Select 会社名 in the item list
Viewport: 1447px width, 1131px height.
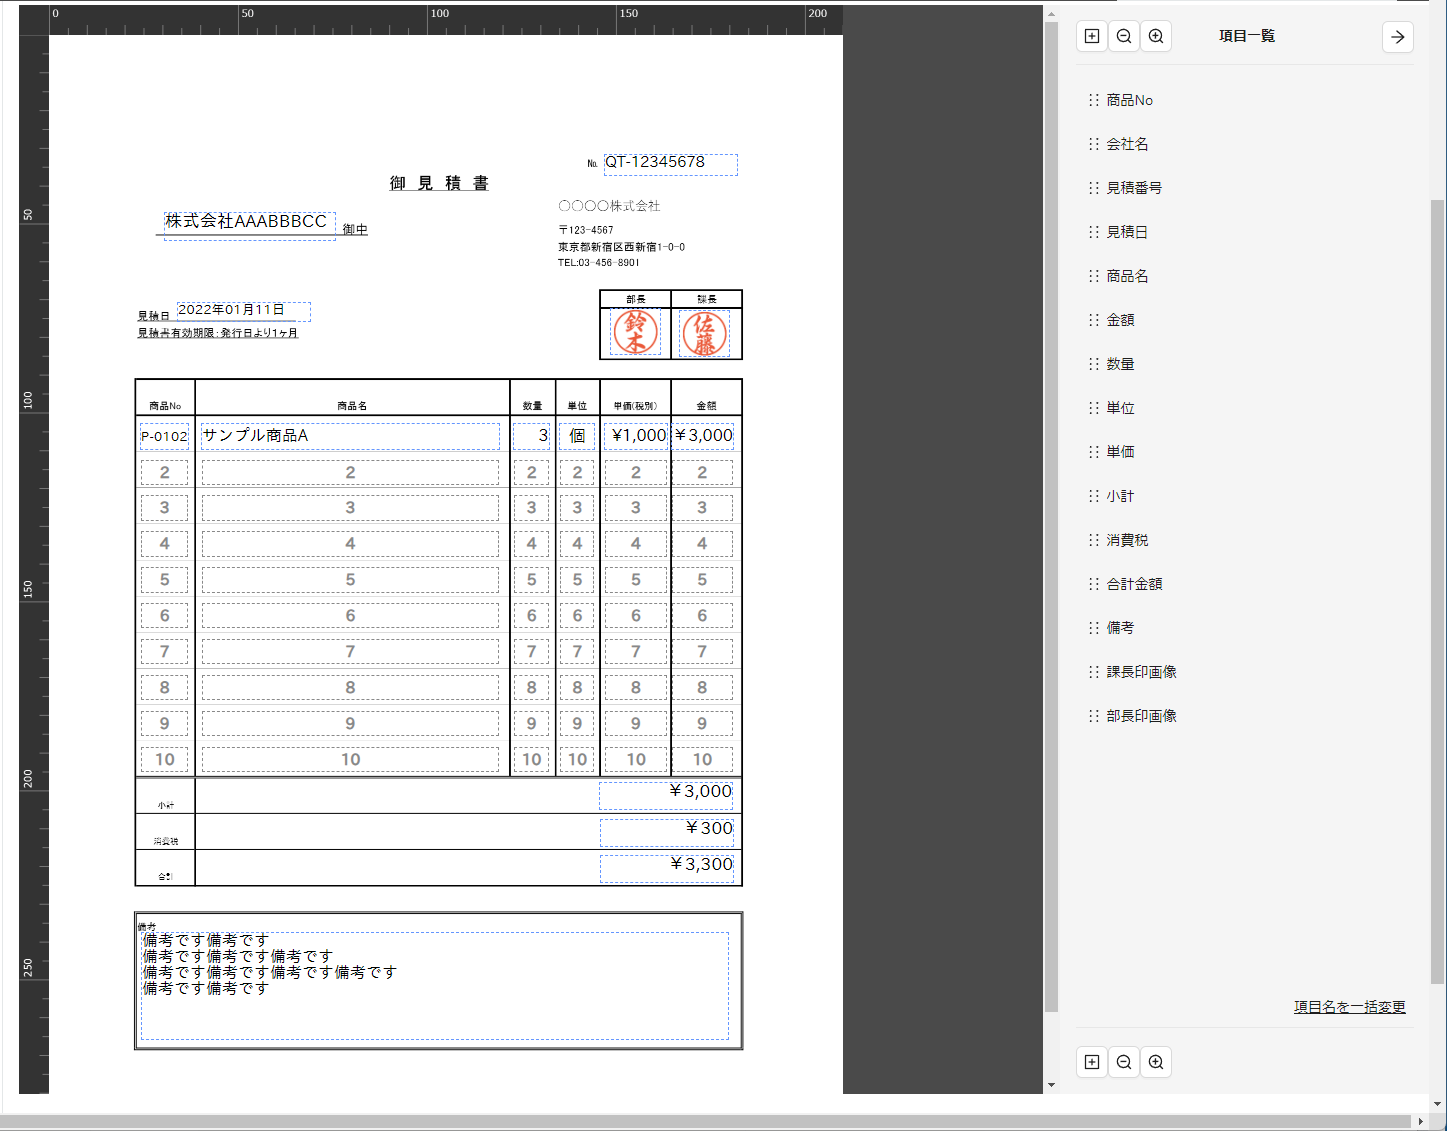(1127, 144)
